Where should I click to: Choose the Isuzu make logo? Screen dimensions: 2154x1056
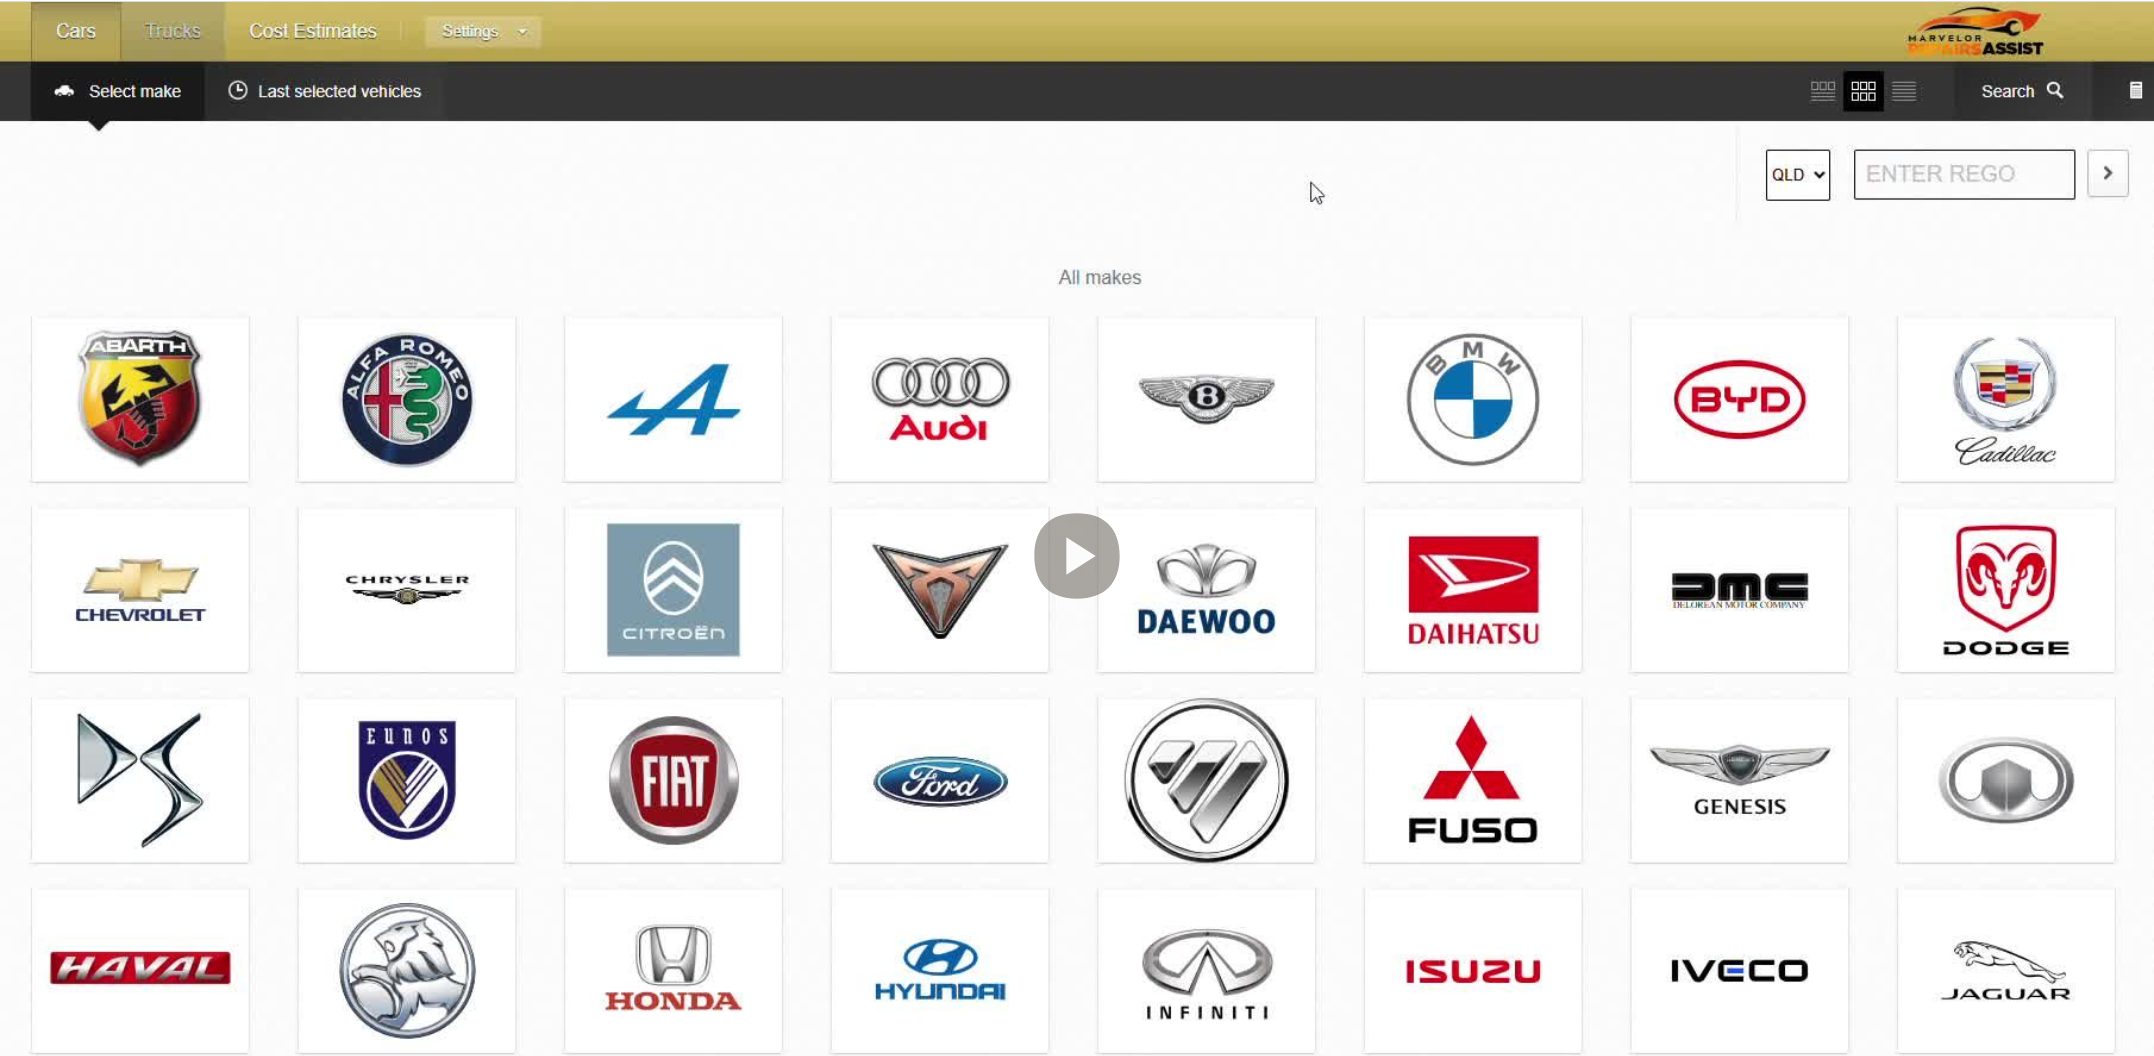click(1473, 970)
